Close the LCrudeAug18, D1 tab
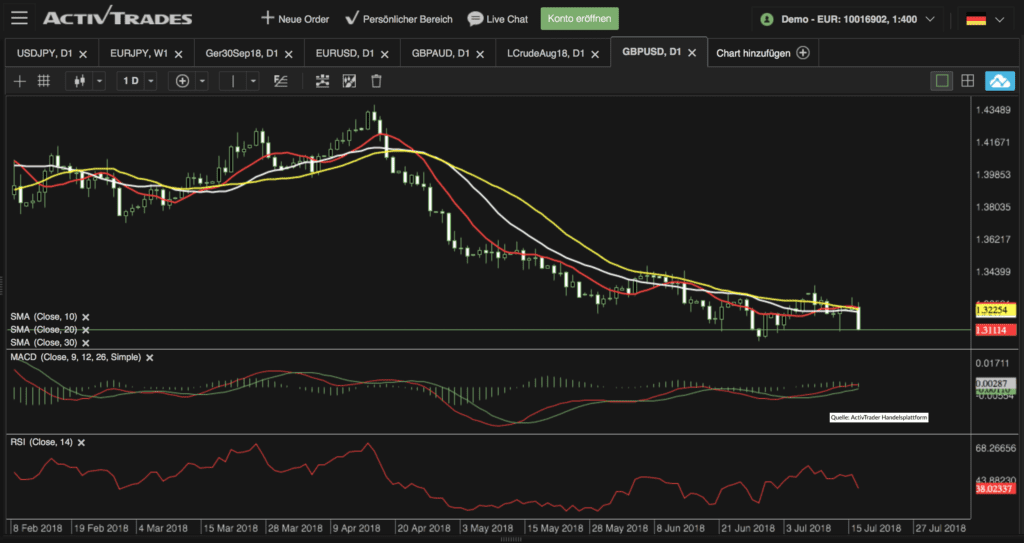 595,54
